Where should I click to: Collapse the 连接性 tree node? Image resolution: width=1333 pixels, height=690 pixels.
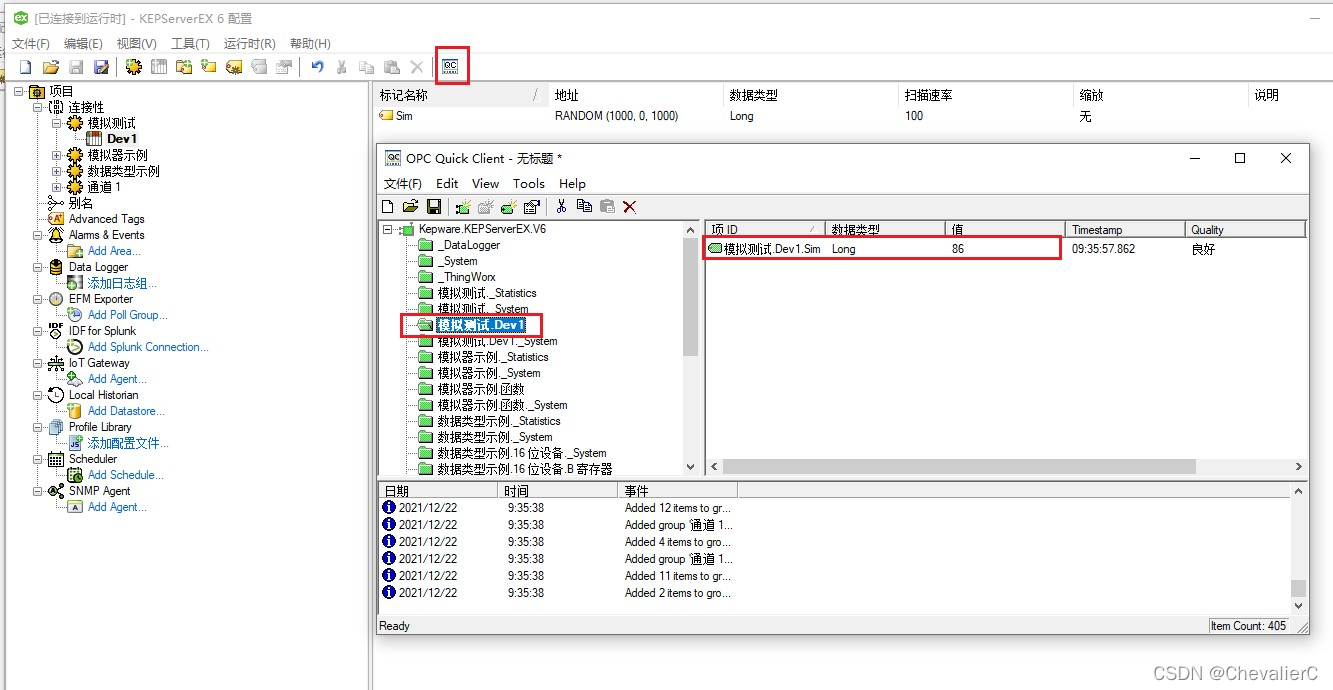(x=38, y=107)
